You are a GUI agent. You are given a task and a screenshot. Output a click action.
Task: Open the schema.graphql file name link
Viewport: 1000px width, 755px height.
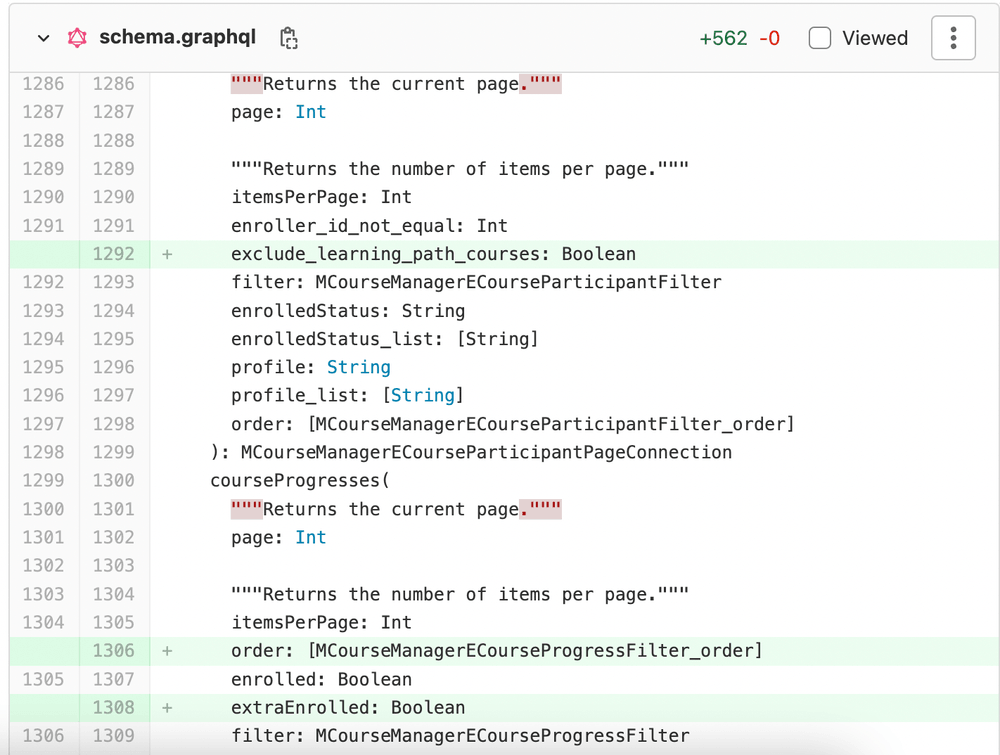pos(177,38)
